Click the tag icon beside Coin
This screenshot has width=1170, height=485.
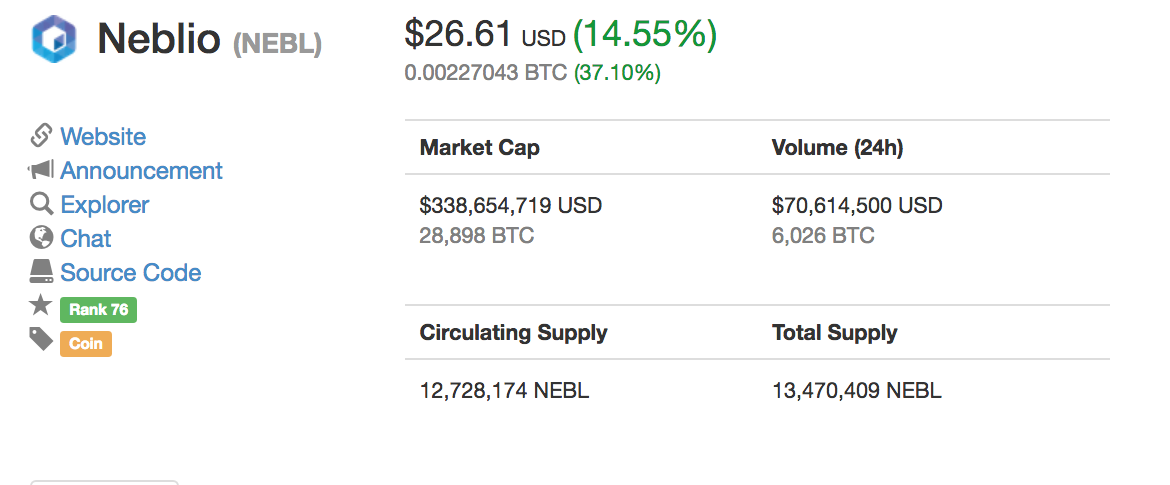click(x=41, y=340)
